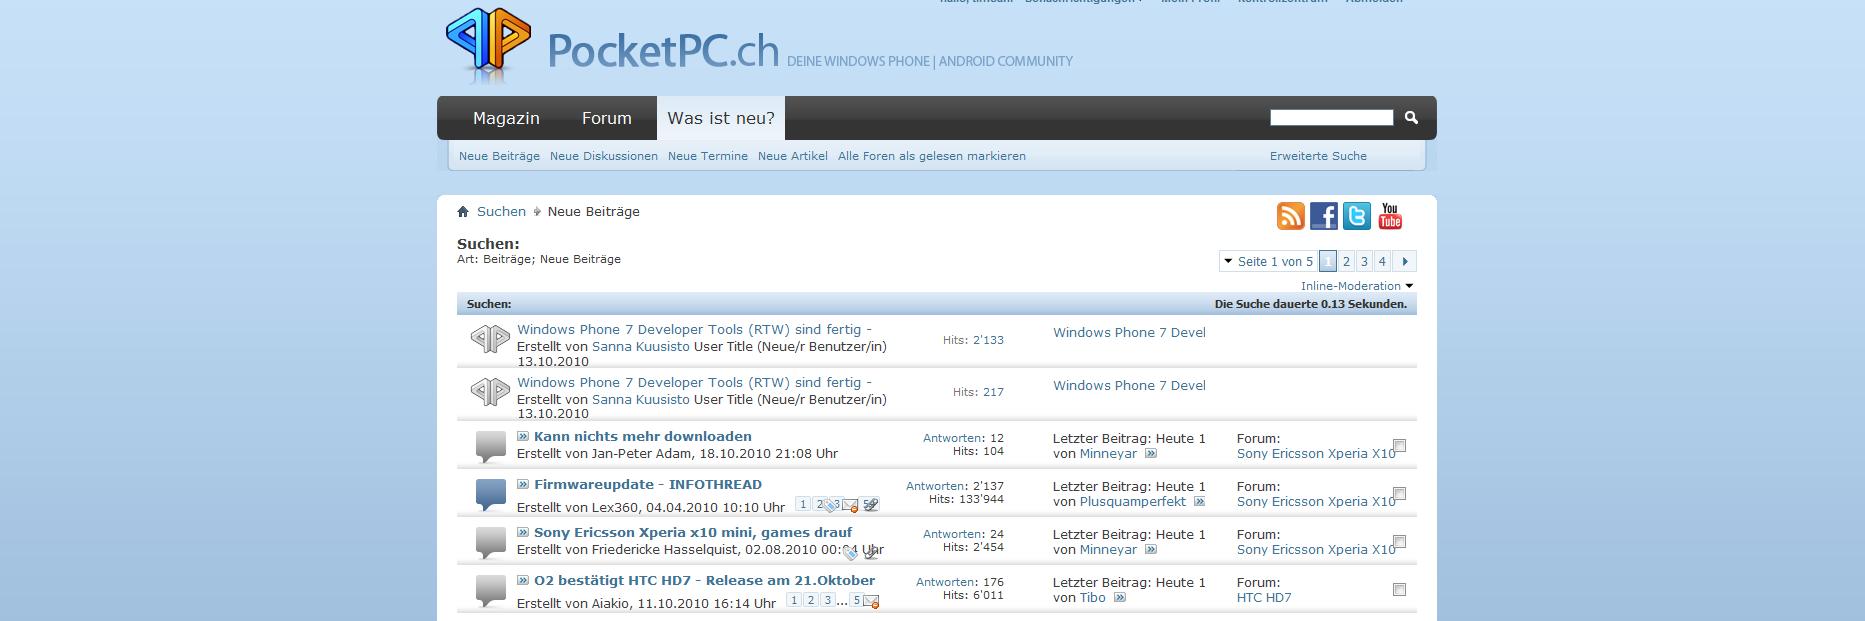Open page 5 of 'O2 bestätigt HTC HD7' thread
Screen dimensions: 1865x621
(856, 601)
